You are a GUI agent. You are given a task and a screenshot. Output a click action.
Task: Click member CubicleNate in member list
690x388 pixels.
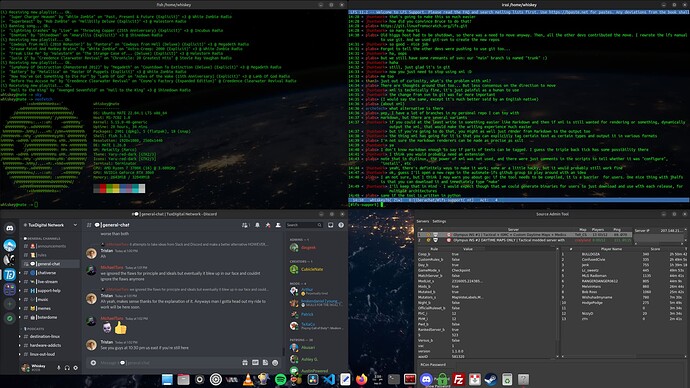tap(312, 269)
